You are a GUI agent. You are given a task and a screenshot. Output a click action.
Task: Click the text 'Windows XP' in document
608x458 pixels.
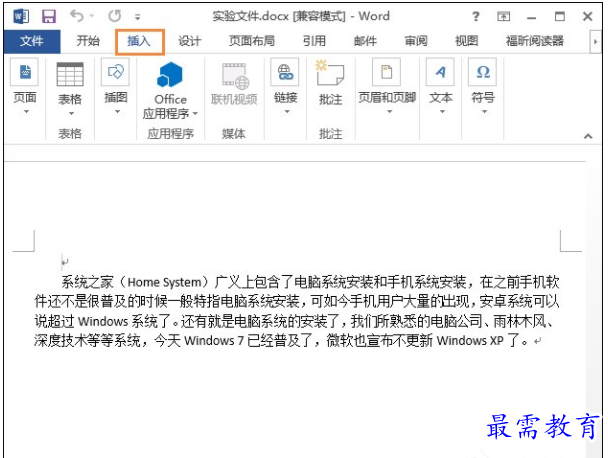[470, 341]
